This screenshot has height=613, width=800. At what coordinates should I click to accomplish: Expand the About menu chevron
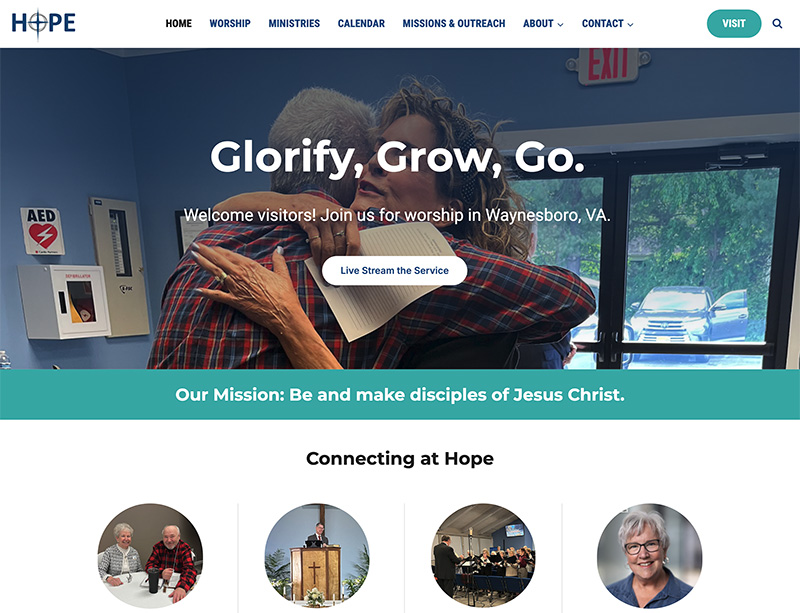click(x=561, y=24)
